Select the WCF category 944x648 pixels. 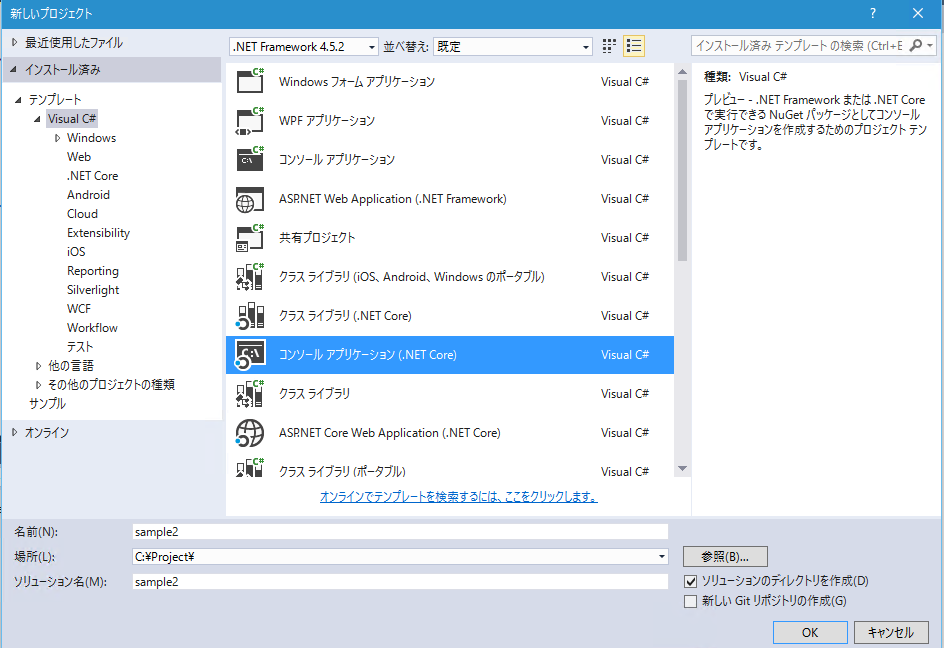click(78, 308)
